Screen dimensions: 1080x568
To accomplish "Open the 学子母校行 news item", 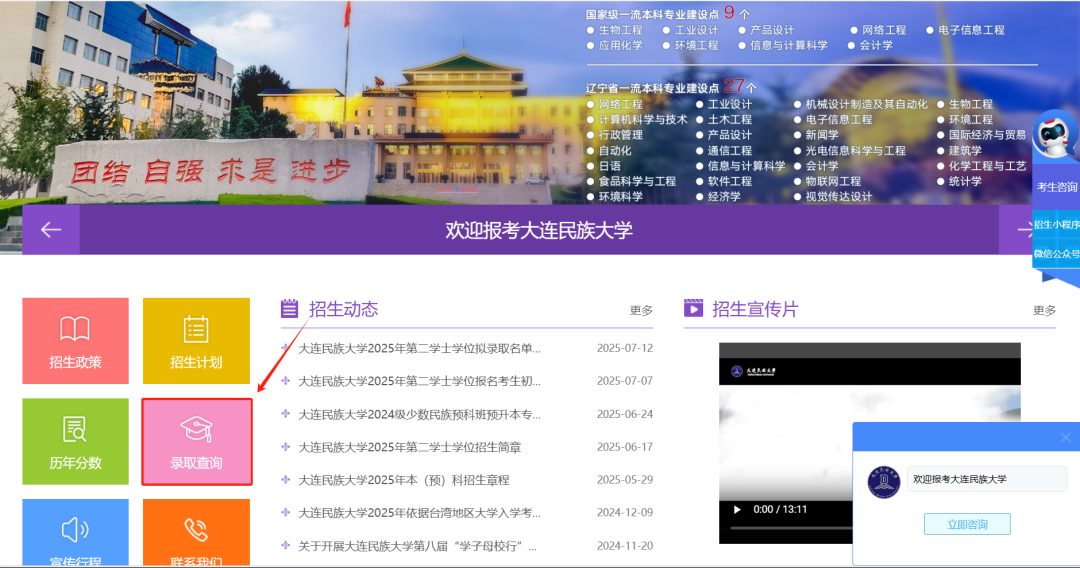I will (417, 546).
